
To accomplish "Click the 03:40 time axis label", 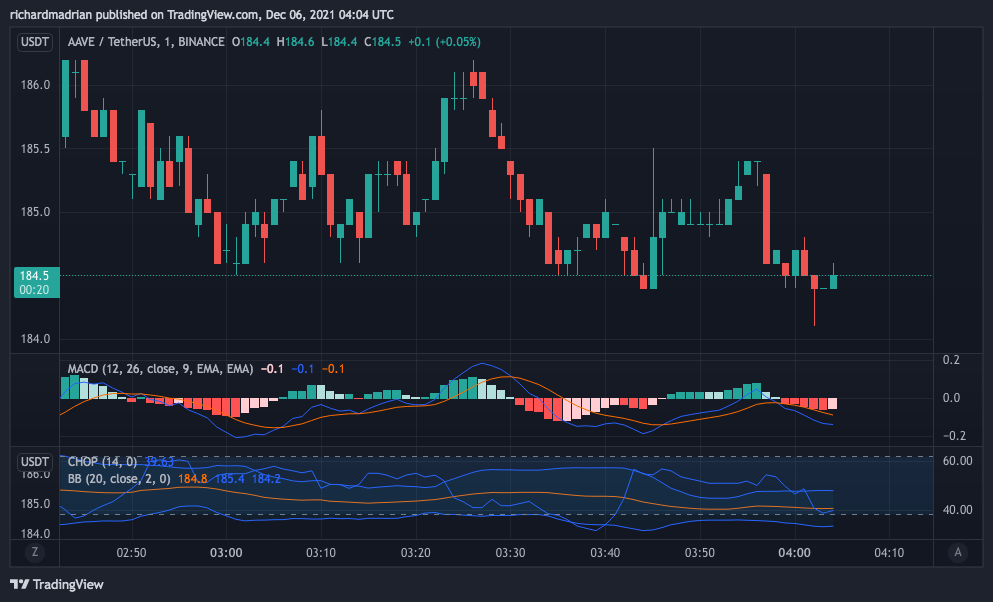I will (x=605, y=553).
